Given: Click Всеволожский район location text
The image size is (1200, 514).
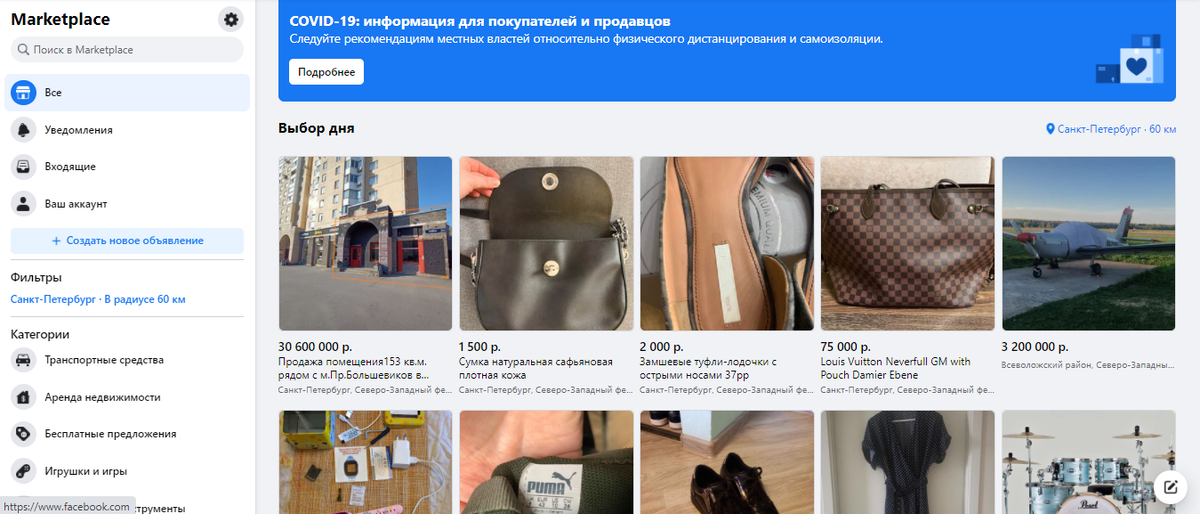Looking at the screenshot, I should 1088,365.
